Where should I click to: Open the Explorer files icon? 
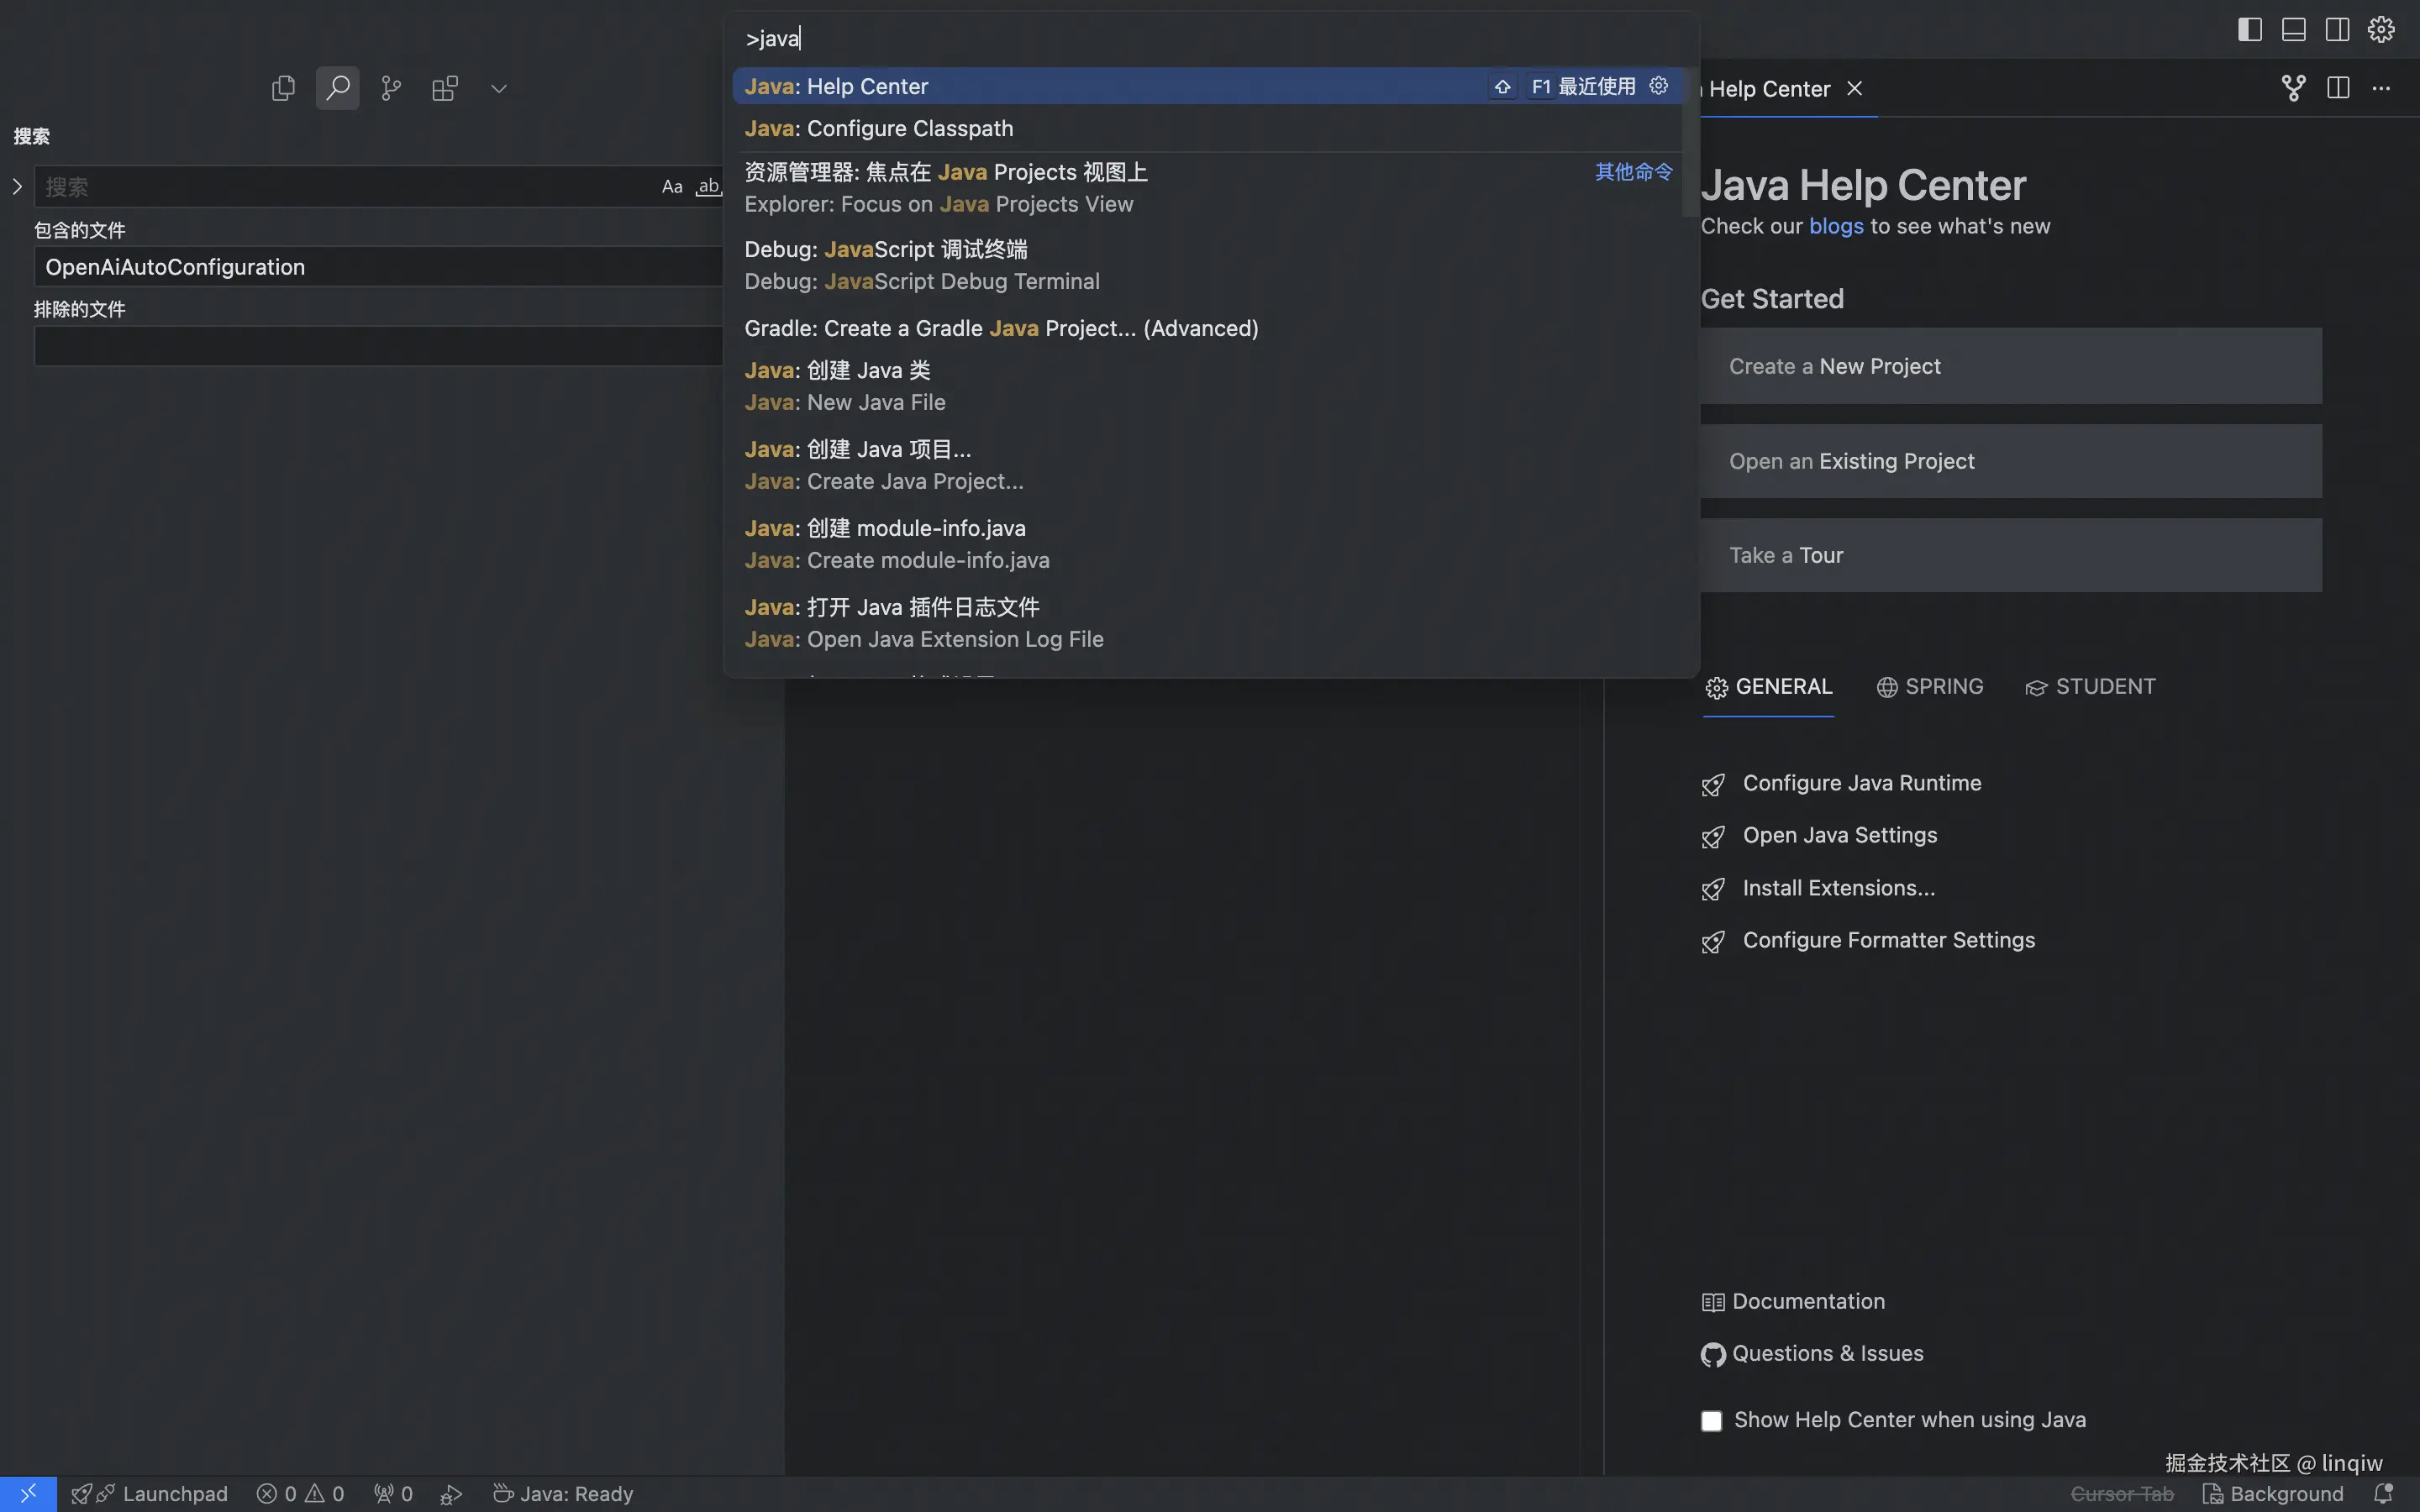[x=283, y=88]
